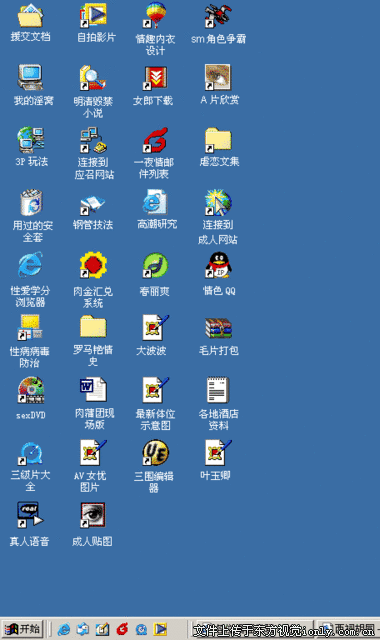
Task: Open the 女郎下载 download icon
Action: tap(155, 78)
